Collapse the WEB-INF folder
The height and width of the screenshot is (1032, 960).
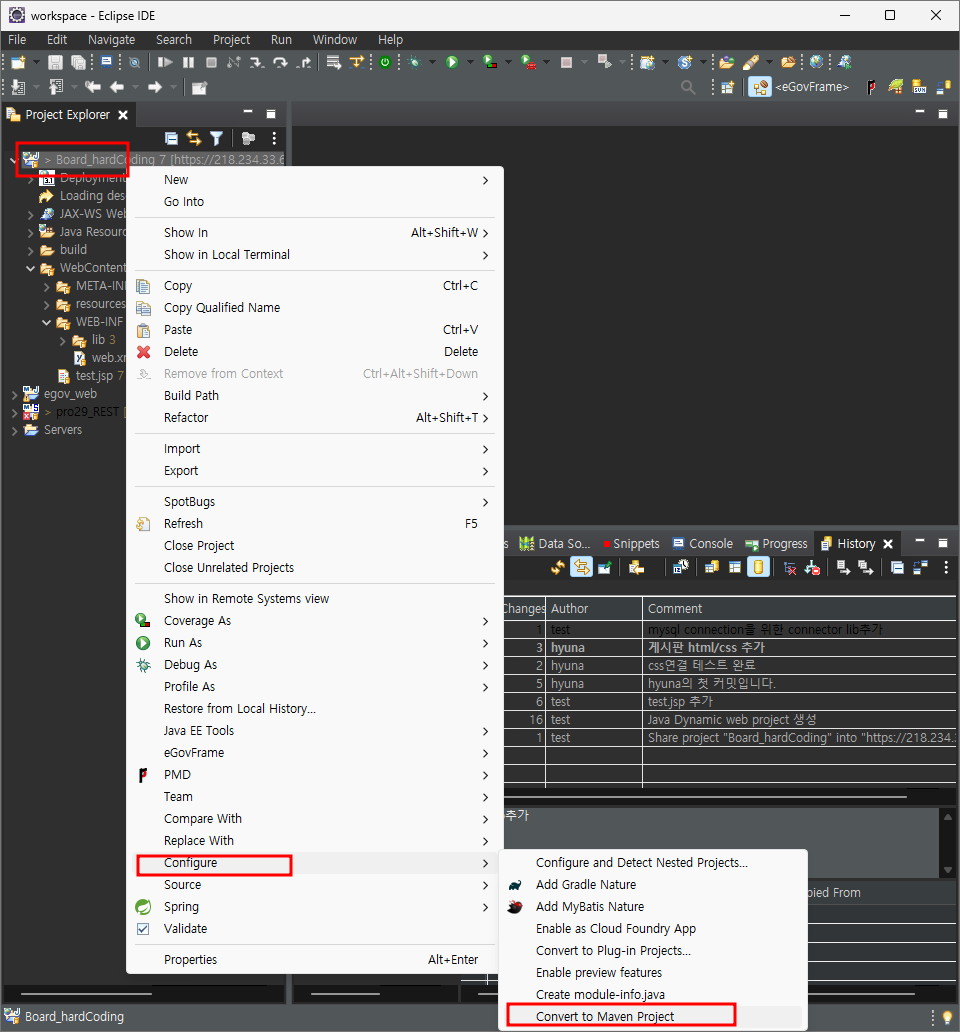pos(46,322)
